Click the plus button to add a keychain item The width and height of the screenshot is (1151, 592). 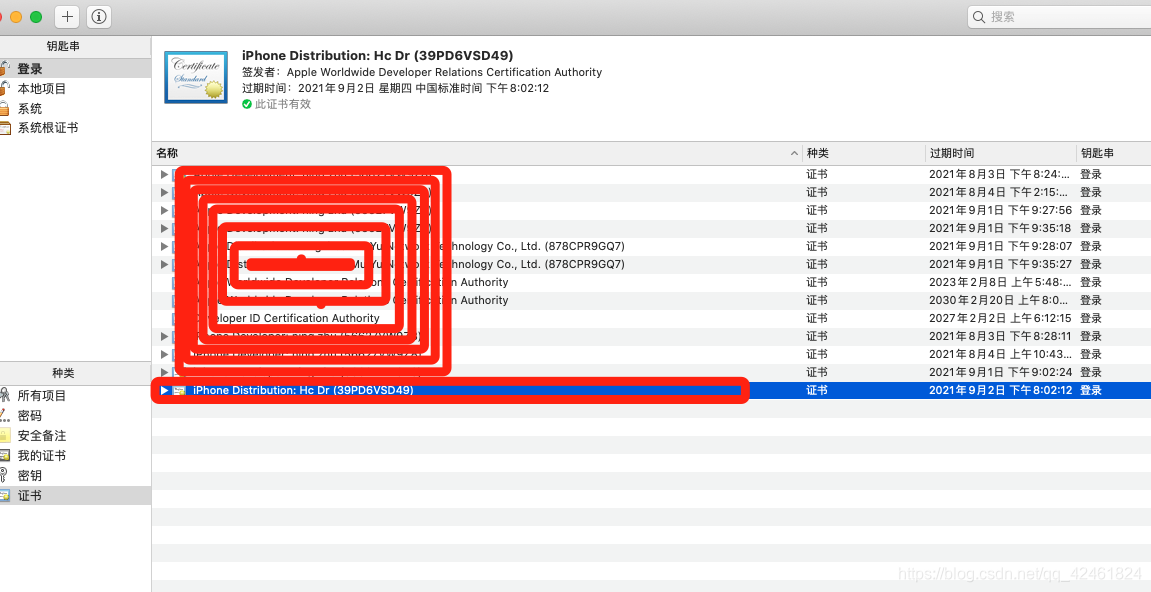pyautogui.click(x=68, y=16)
